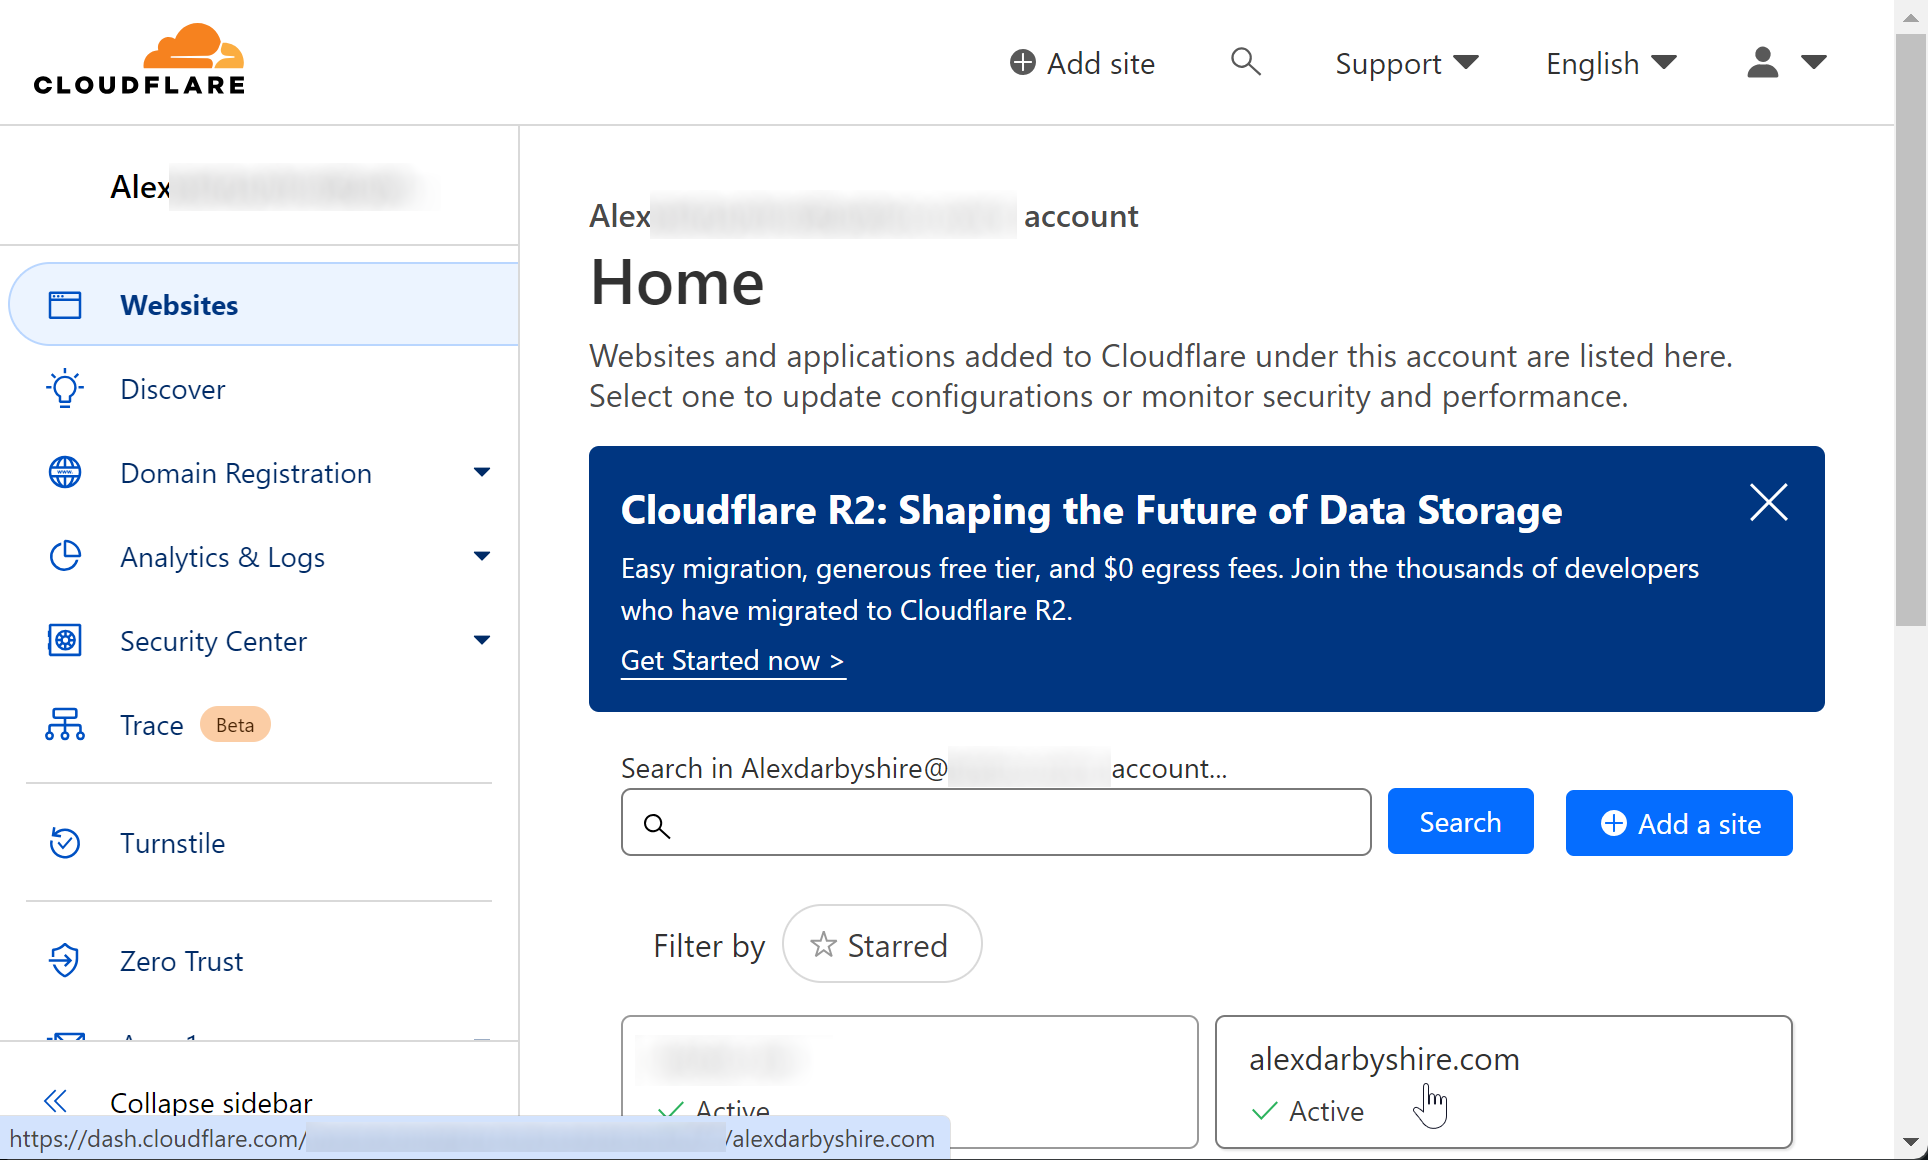Expand the Support dropdown
The height and width of the screenshot is (1160, 1928).
(x=1407, y=63)
